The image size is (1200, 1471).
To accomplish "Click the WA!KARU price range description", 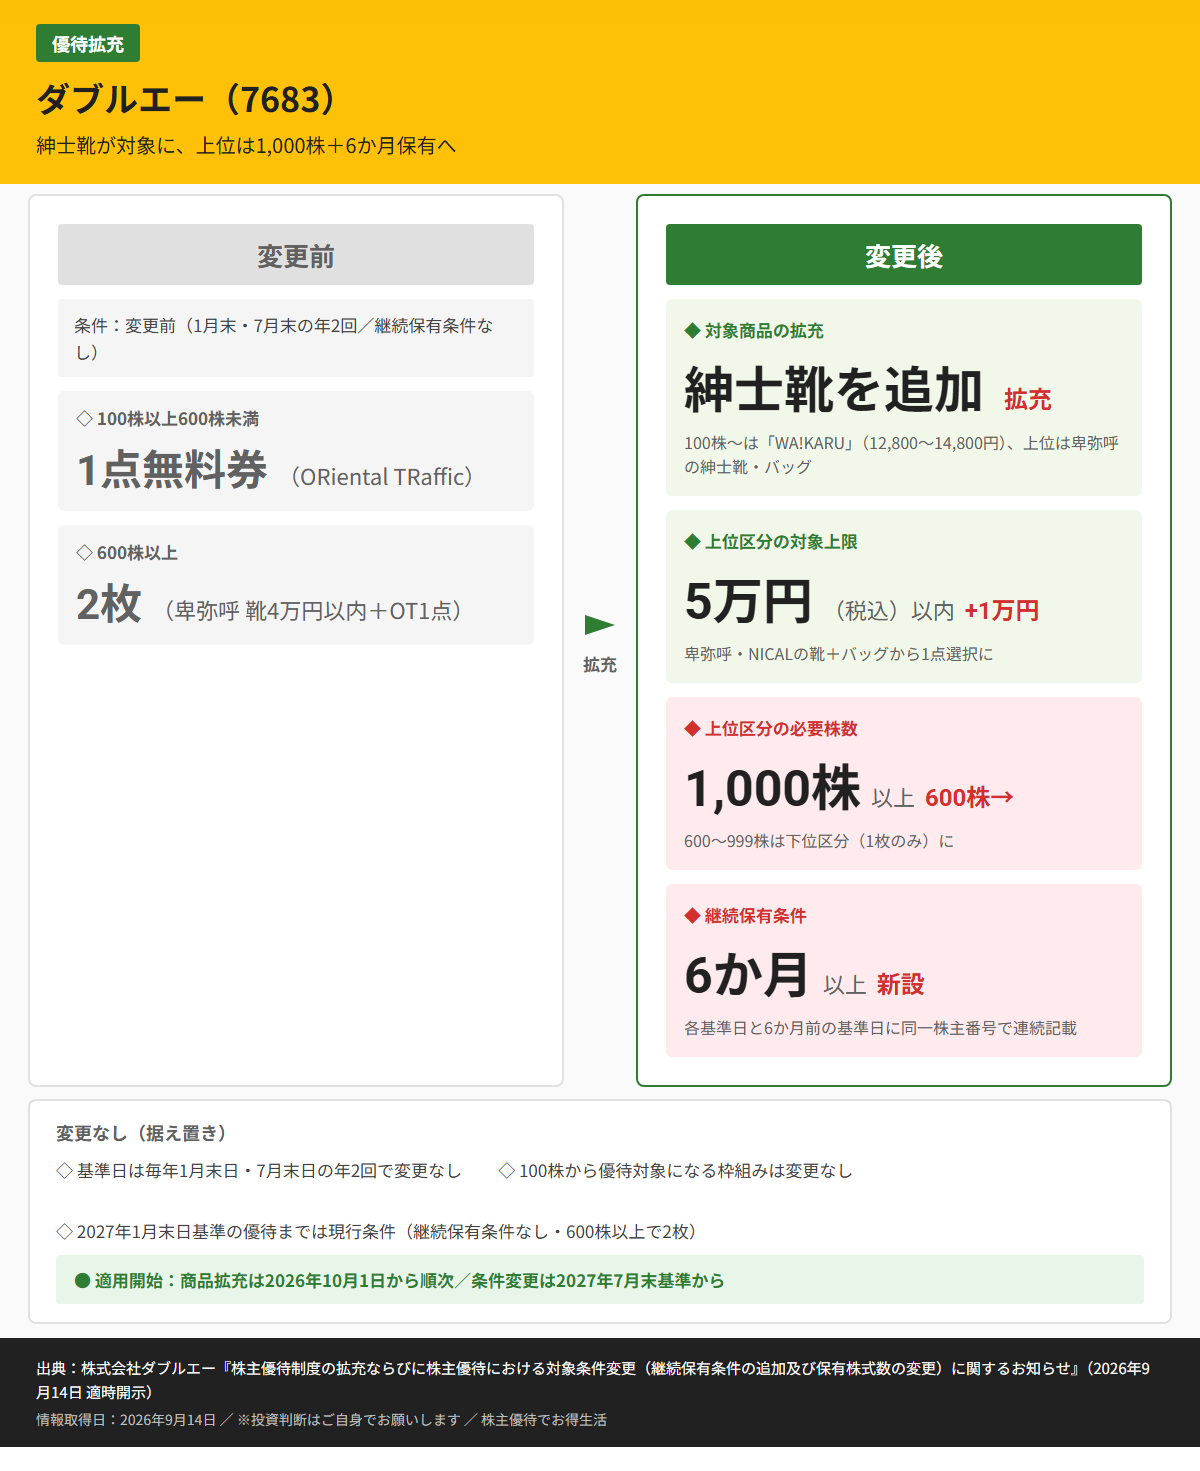I will 902,455.
